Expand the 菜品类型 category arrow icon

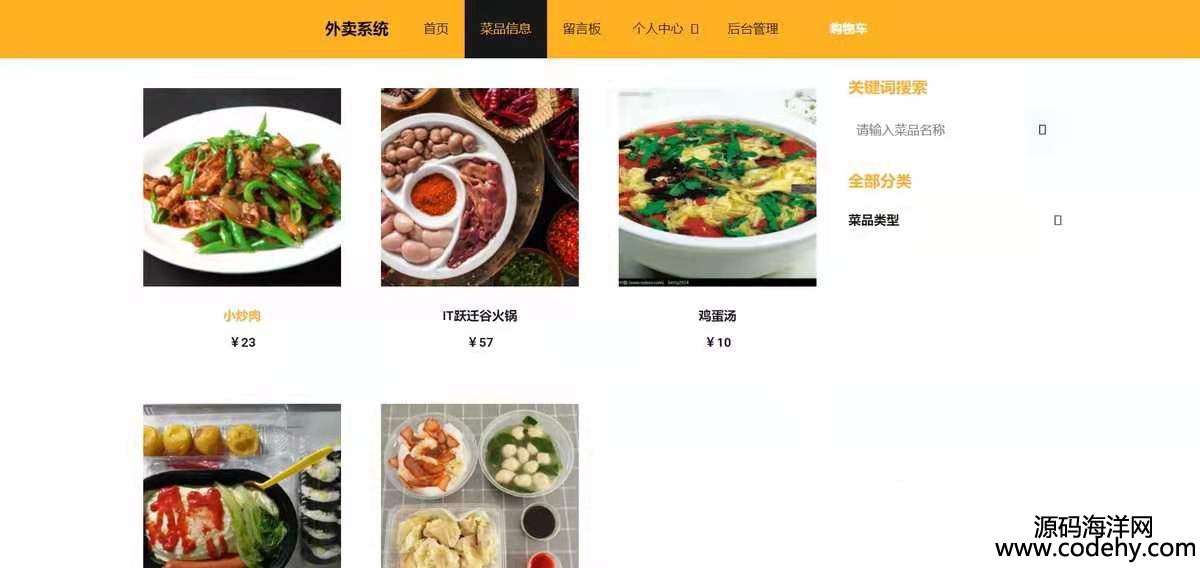[1058, 220]
